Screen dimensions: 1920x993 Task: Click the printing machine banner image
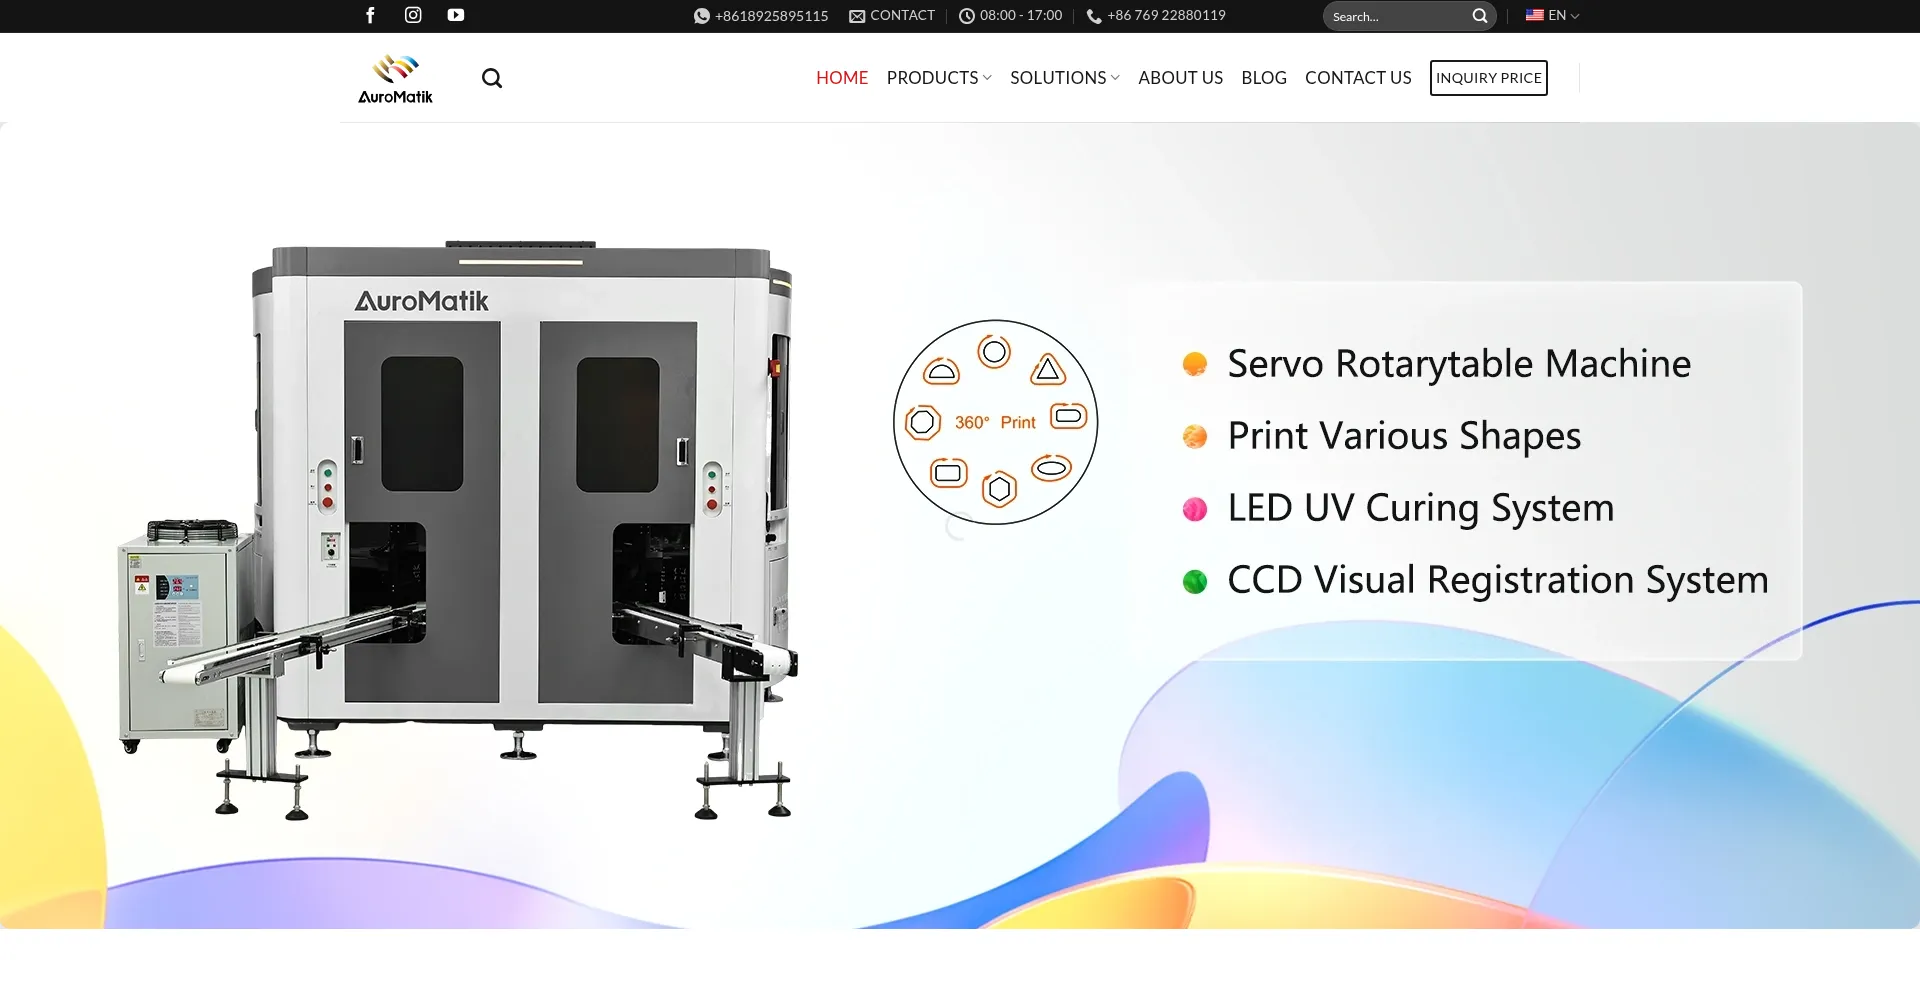pyautogui.click(x=460, y=530)
